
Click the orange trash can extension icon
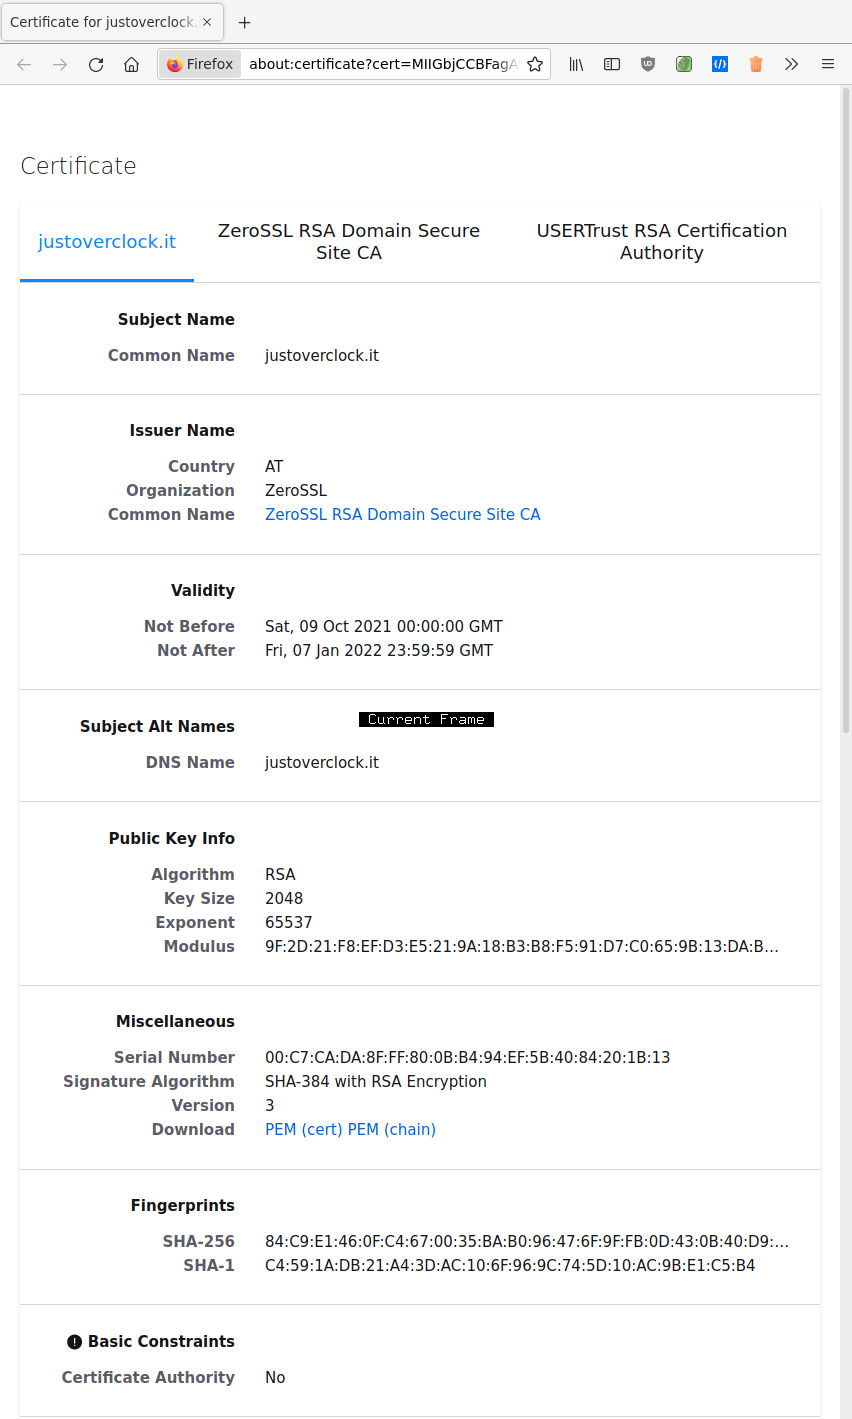pyautogui.click(x=756, y=64)
